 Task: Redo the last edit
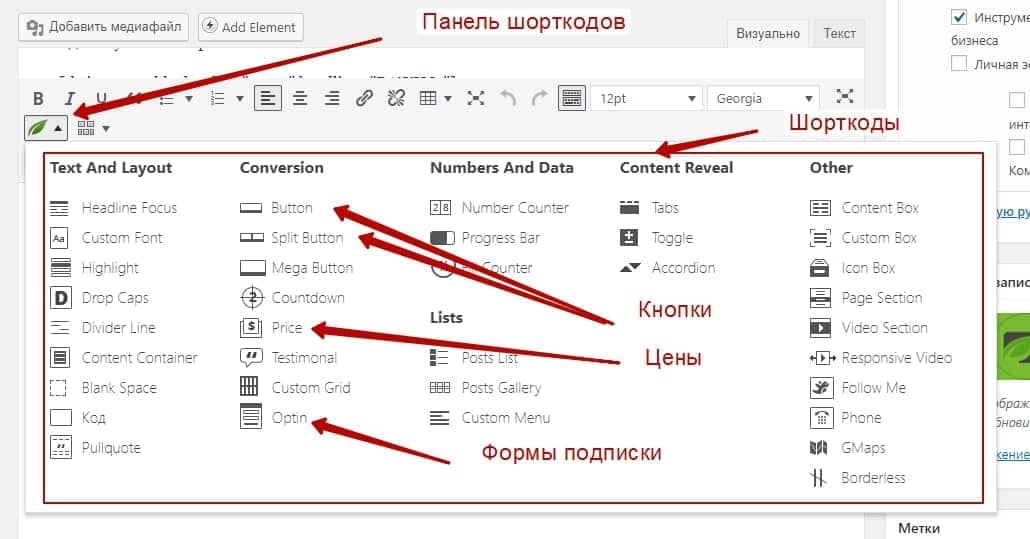click(x=539, y=98)
